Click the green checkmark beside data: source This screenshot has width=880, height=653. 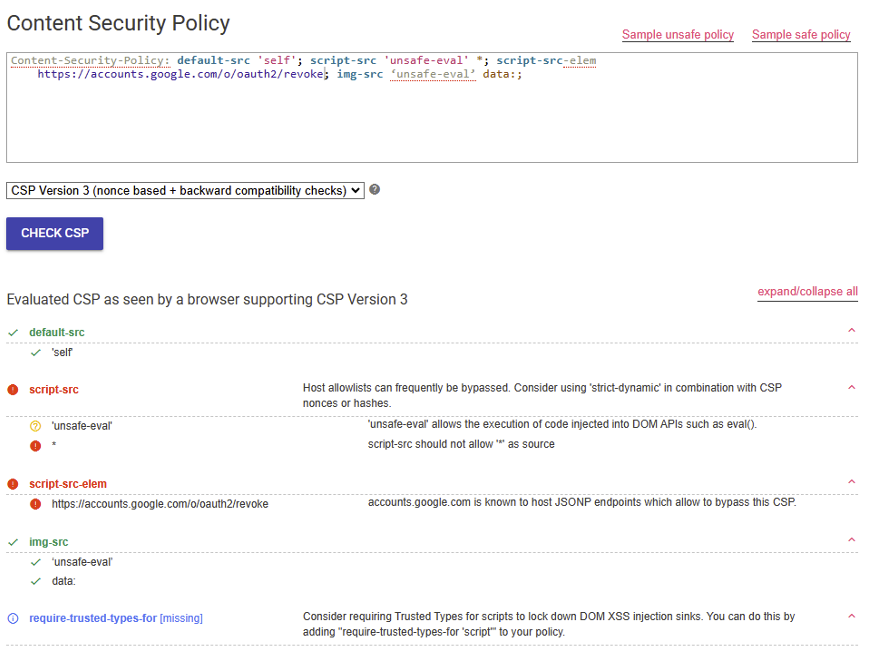pyautogui.click(x=36, y=581)
